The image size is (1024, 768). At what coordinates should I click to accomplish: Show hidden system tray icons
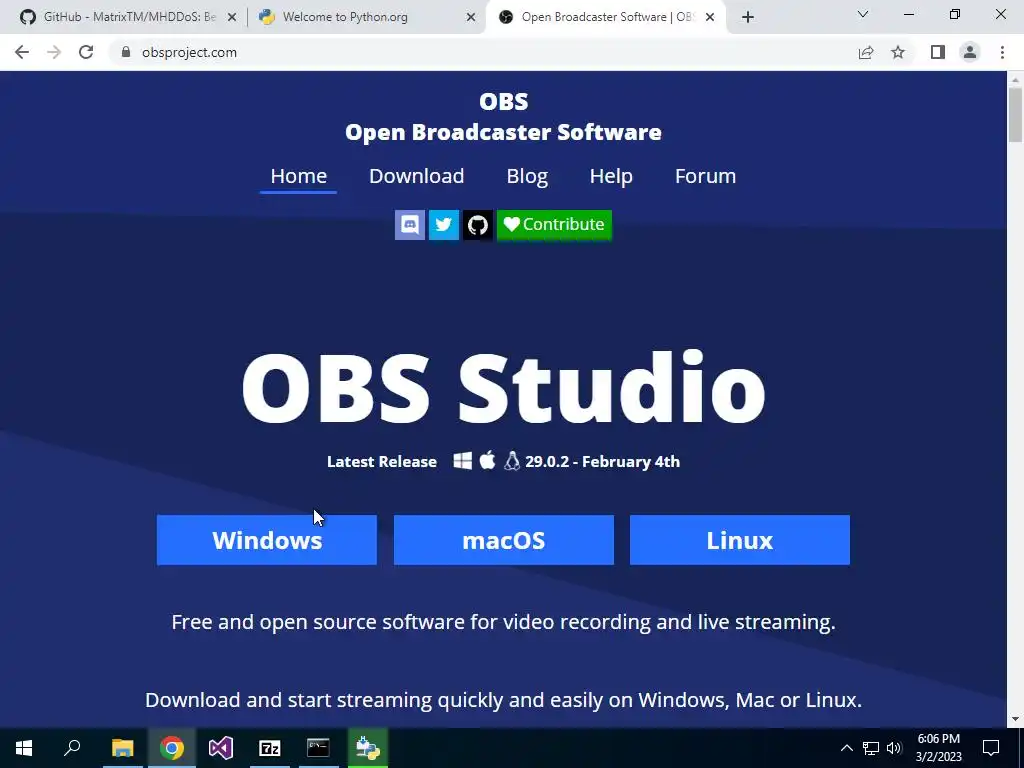846,748
